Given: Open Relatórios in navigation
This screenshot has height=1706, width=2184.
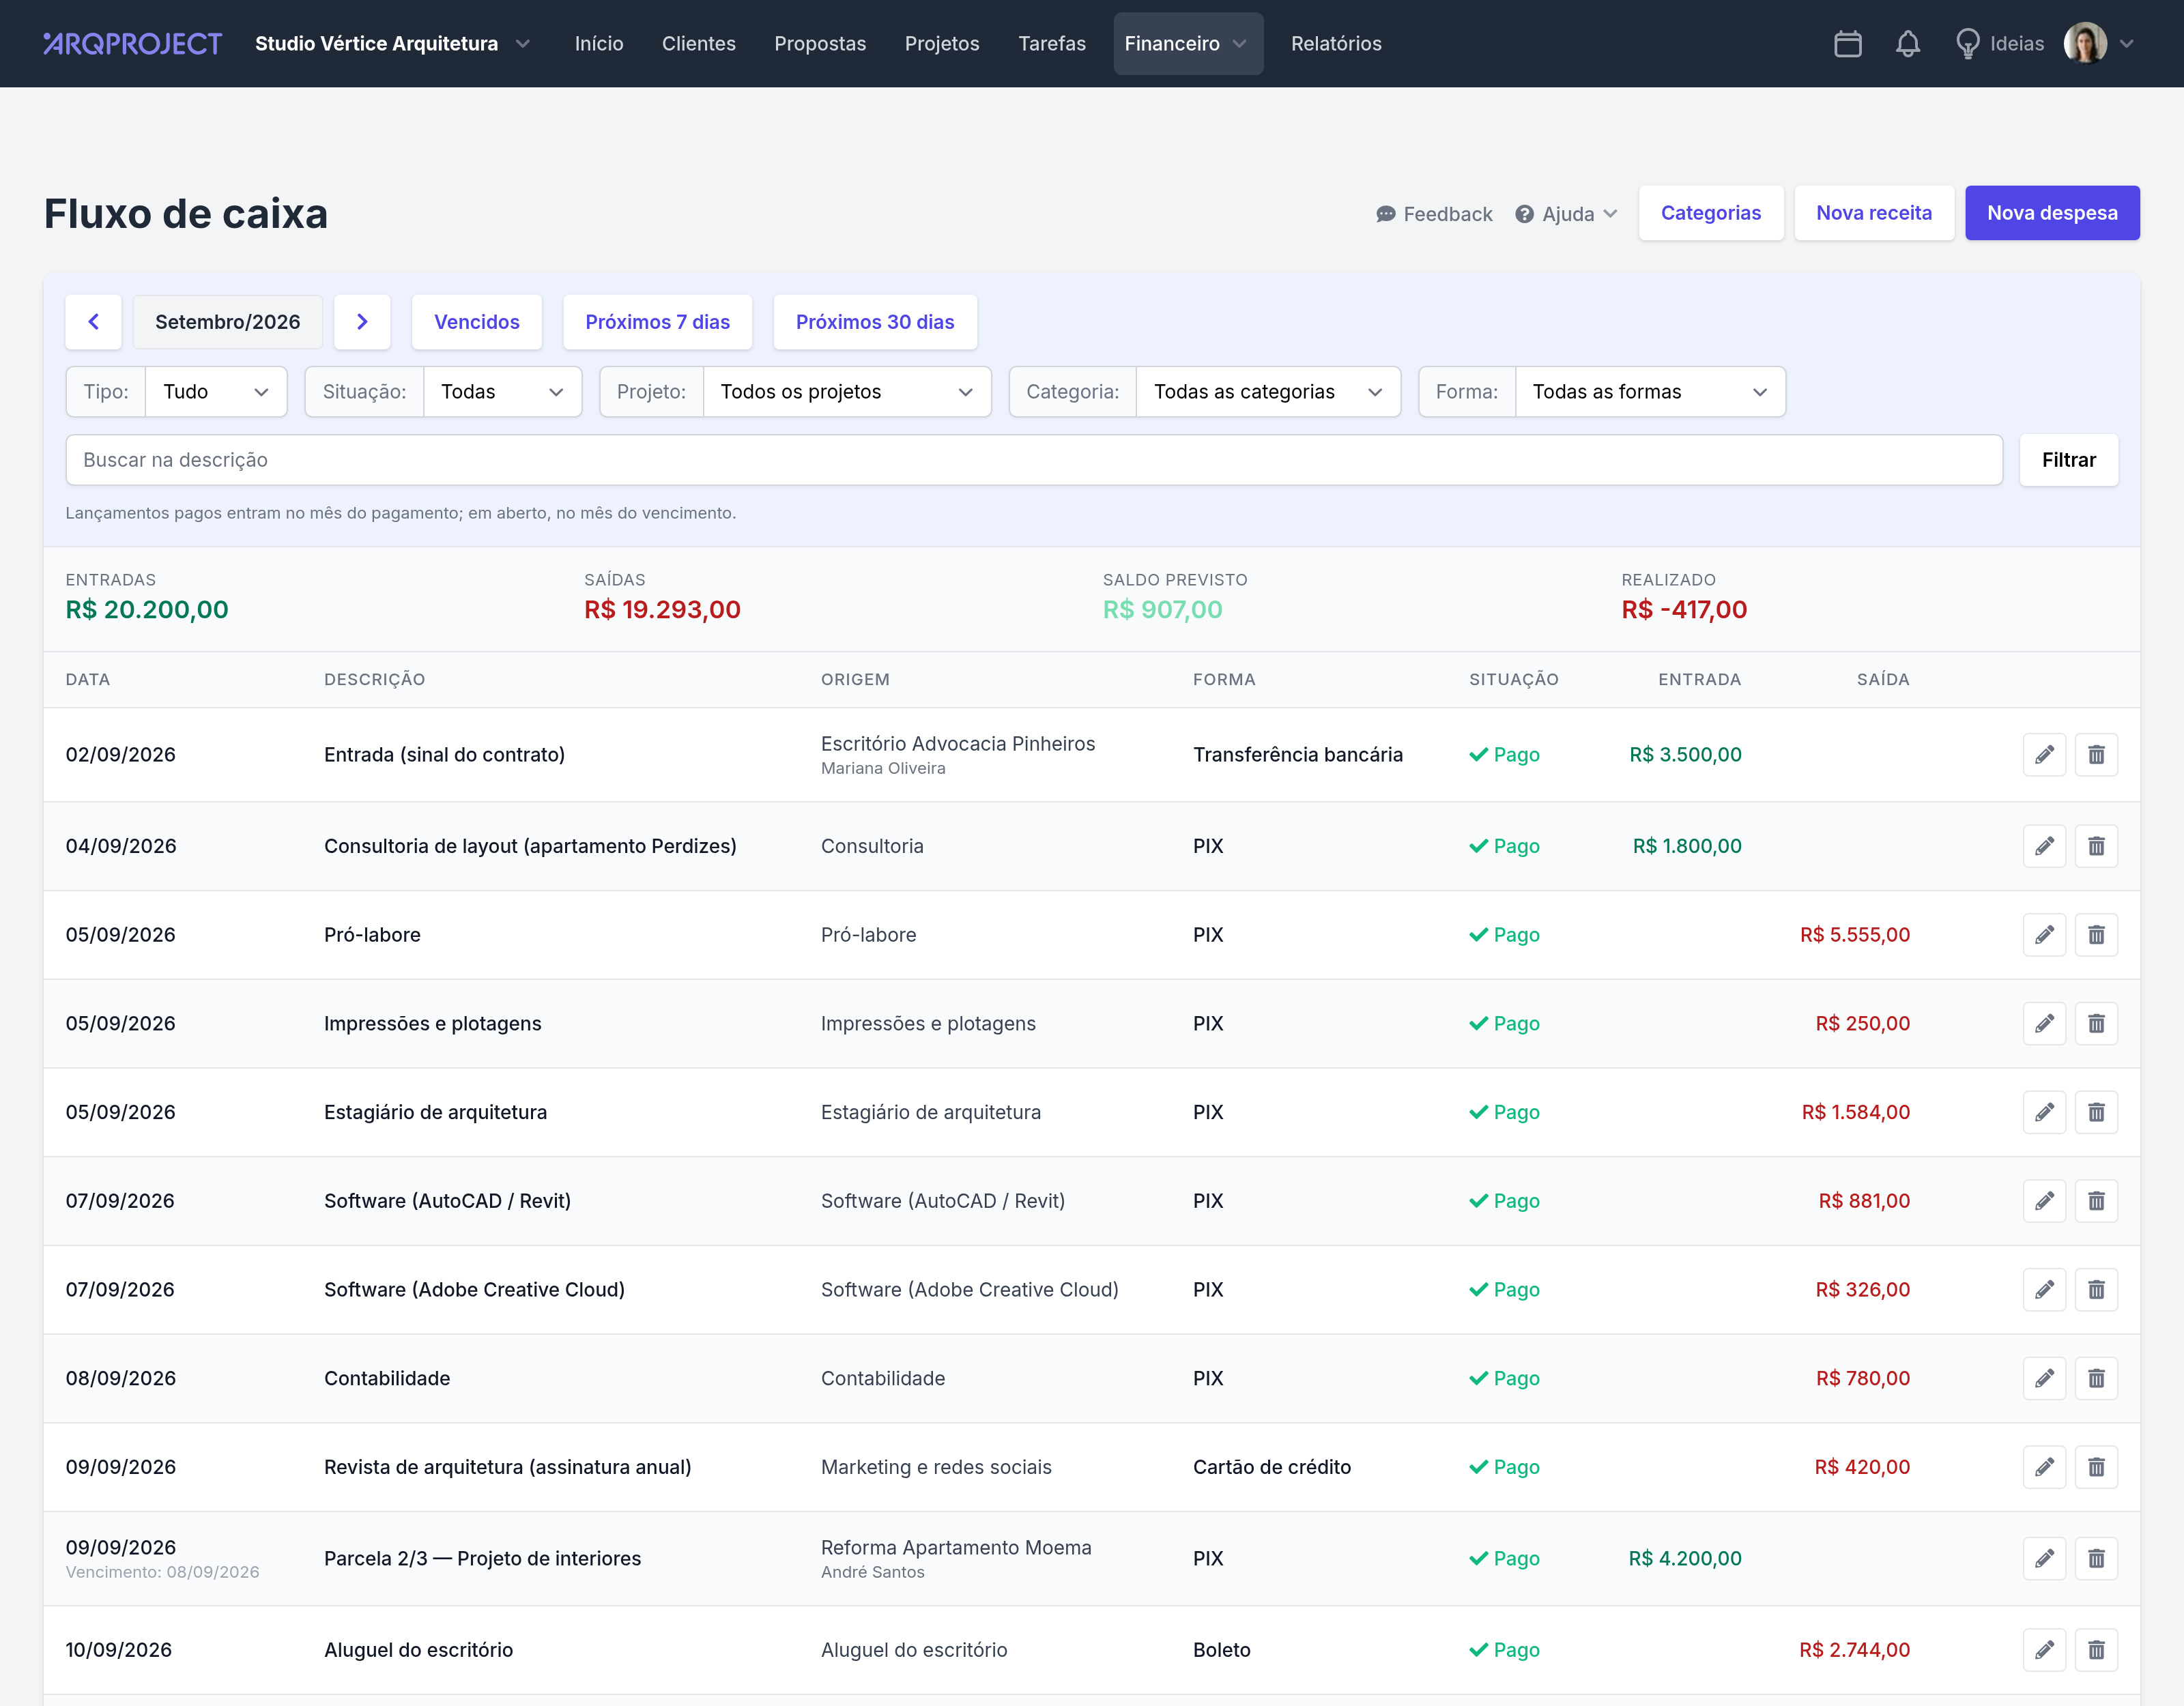Looking at the screenshot, I should point(1335,44).
